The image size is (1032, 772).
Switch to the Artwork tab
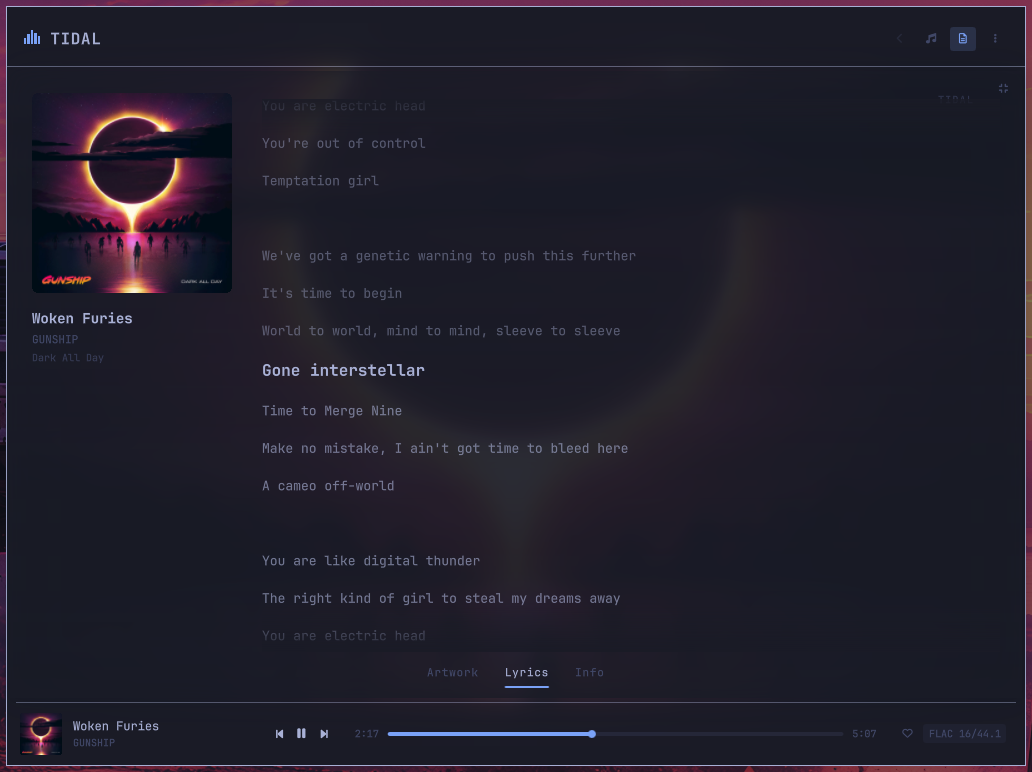tap(452, 672)
